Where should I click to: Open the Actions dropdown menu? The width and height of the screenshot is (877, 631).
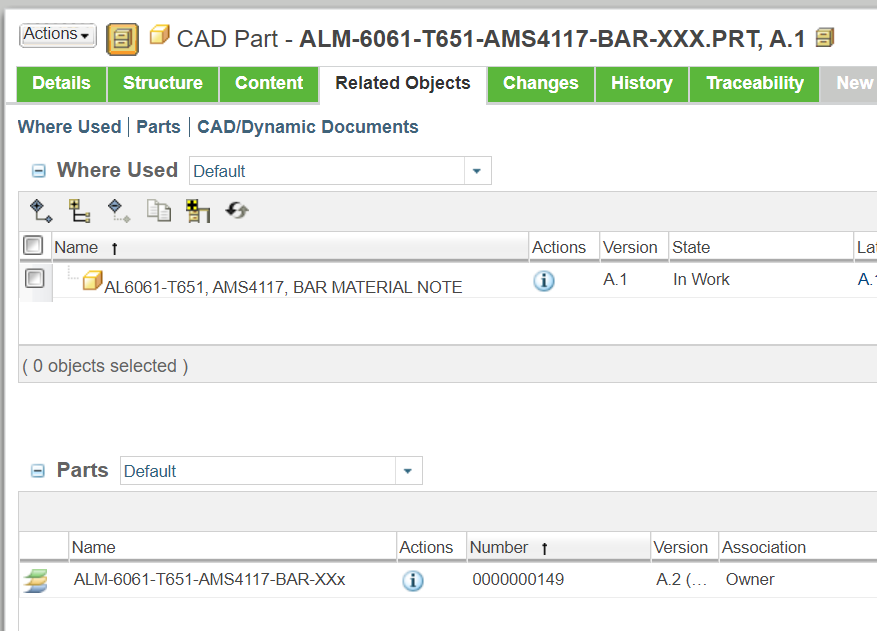click(x=57, y=34)
